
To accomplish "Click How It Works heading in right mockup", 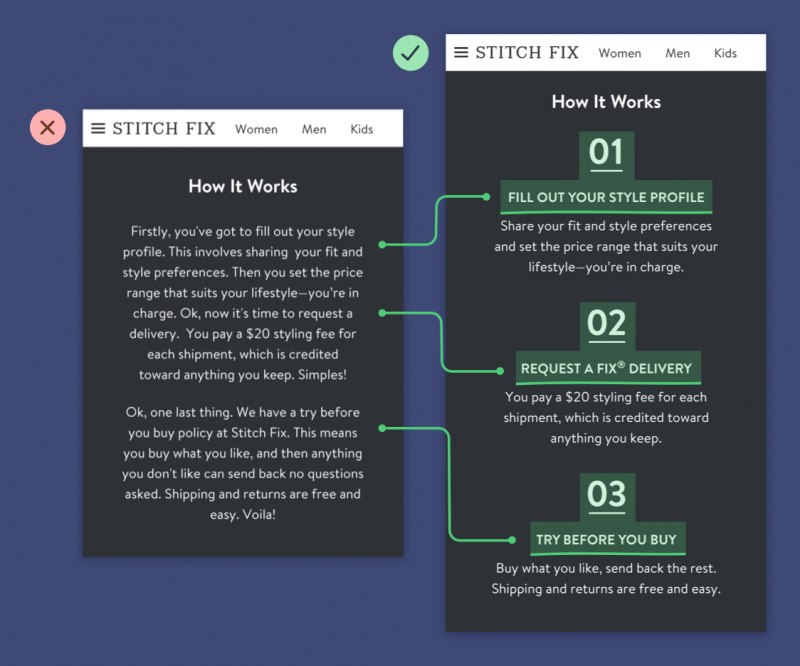I will click(x=606, y=102).
